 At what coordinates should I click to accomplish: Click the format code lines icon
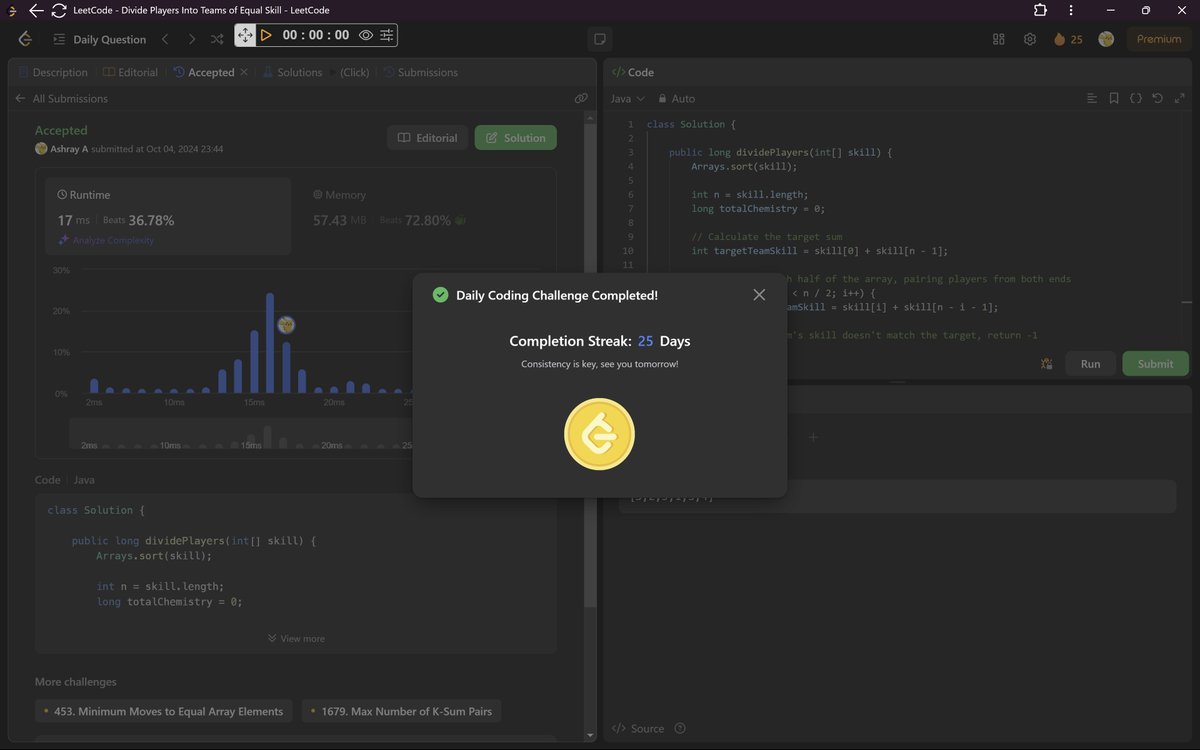pyautogui.click(x=1092, y=99)
